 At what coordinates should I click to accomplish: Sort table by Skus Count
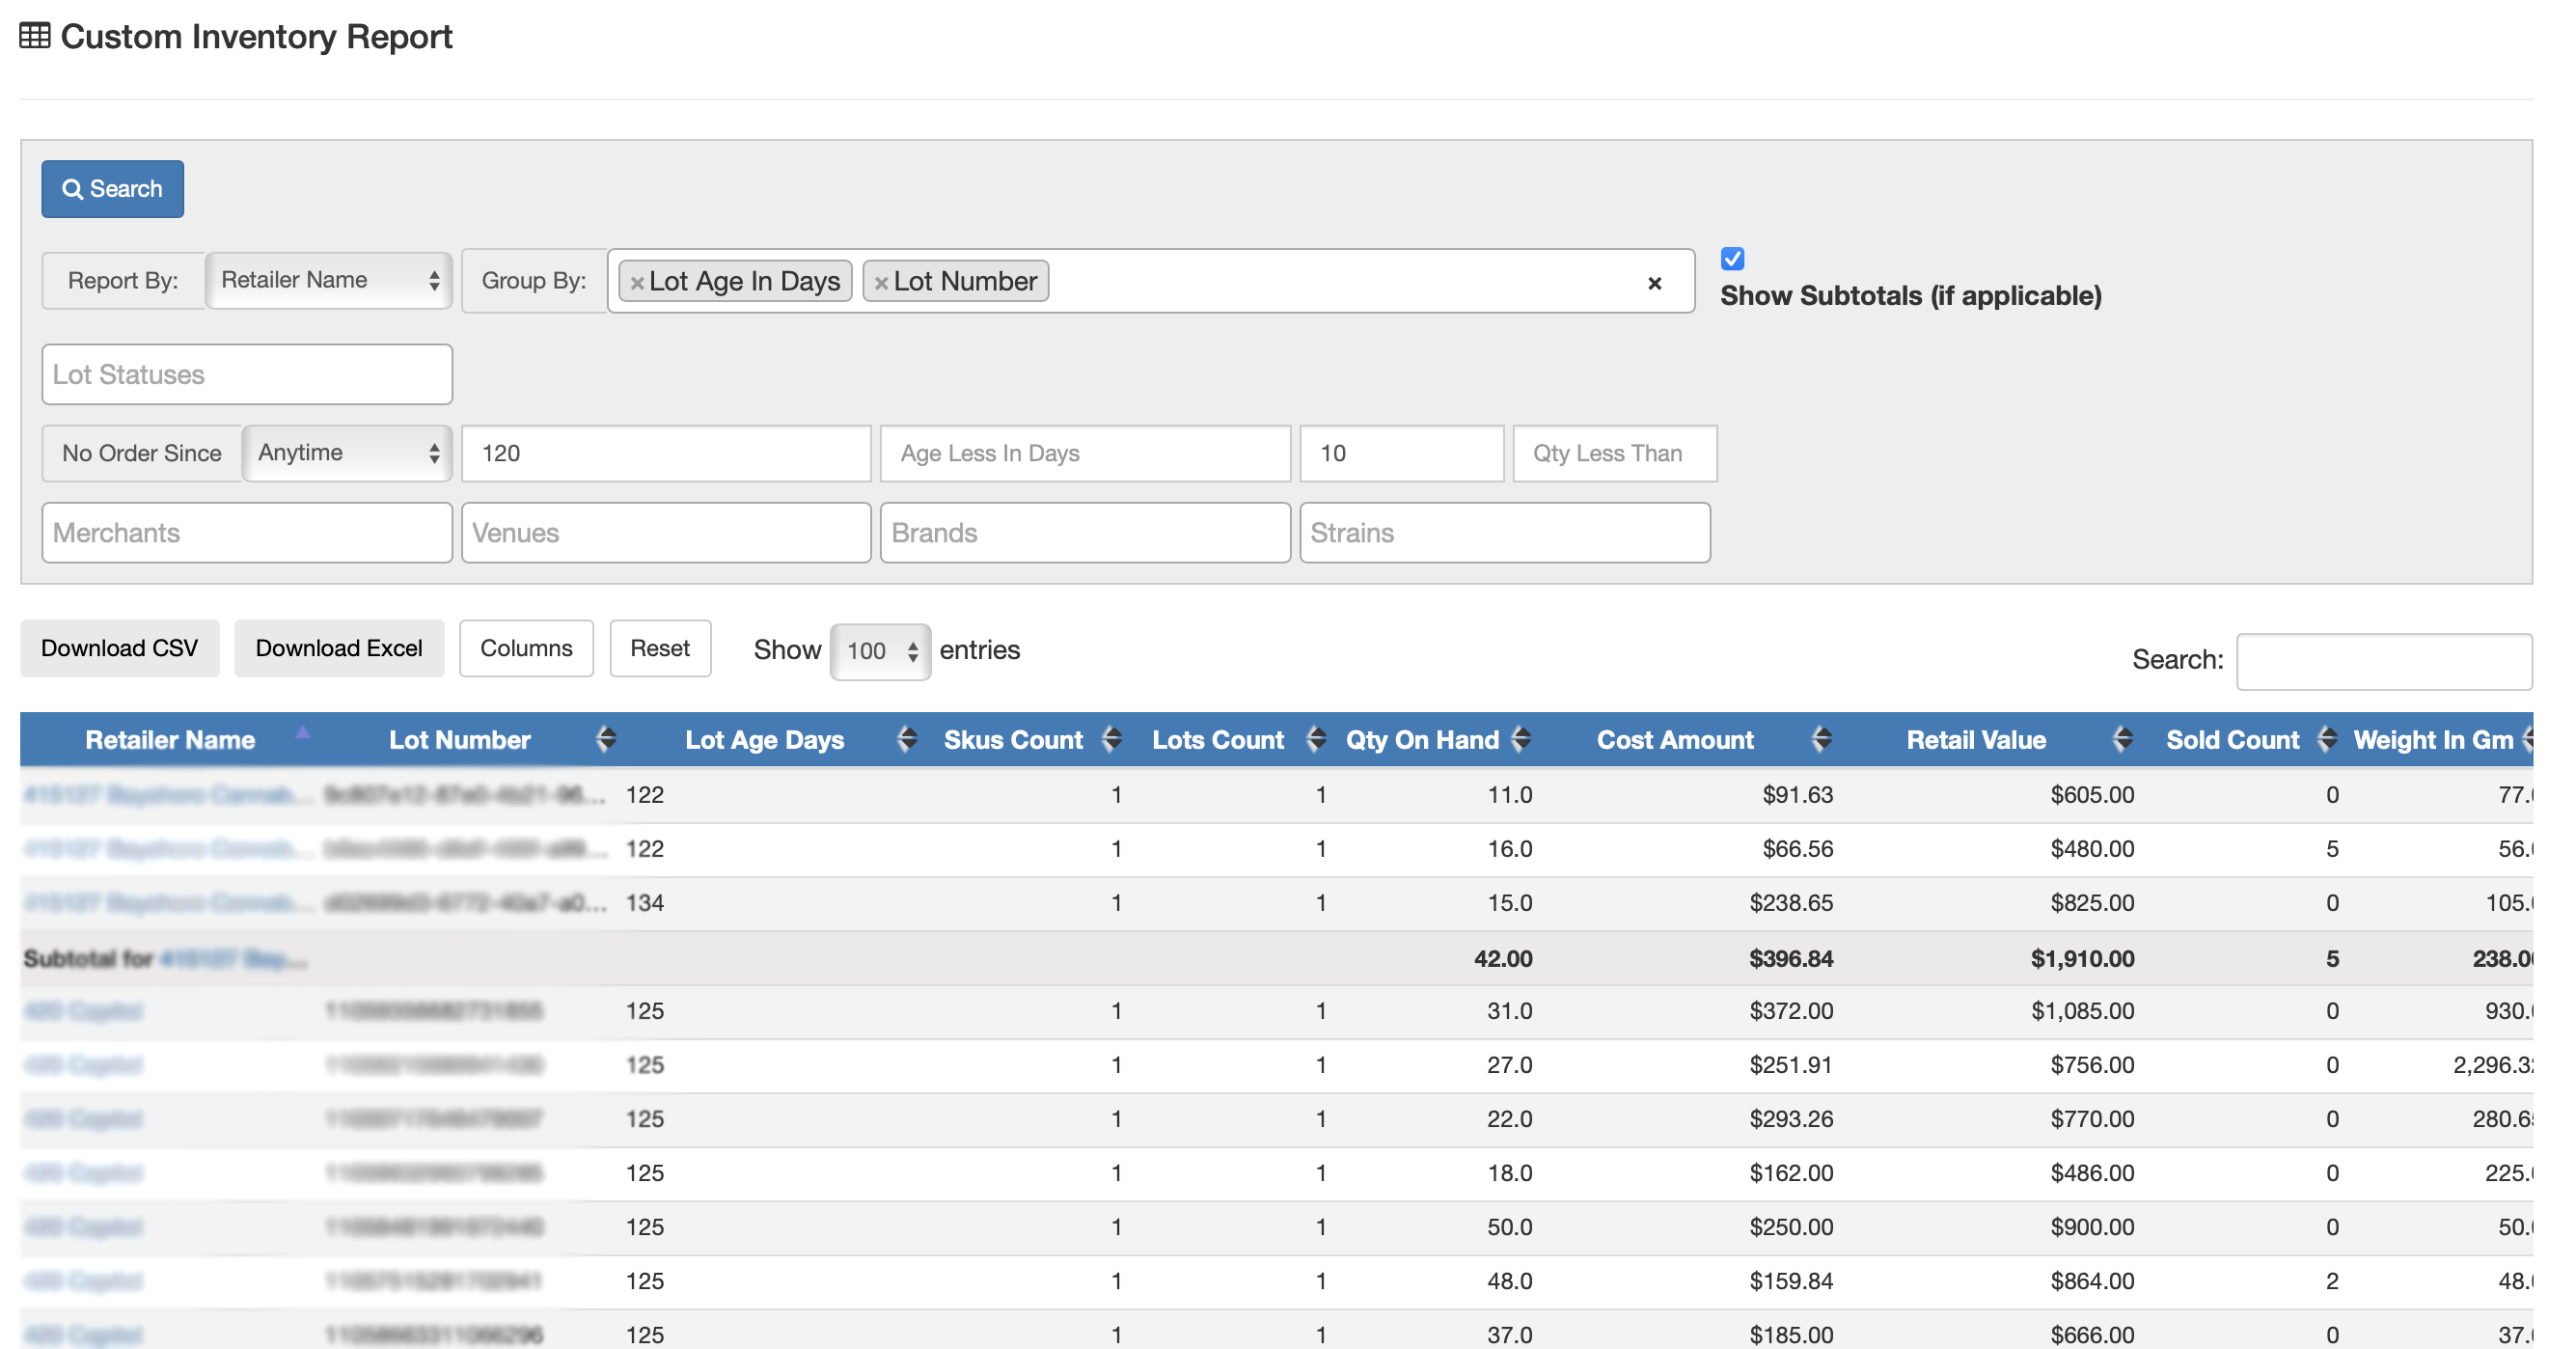(x=1111, y=739)
